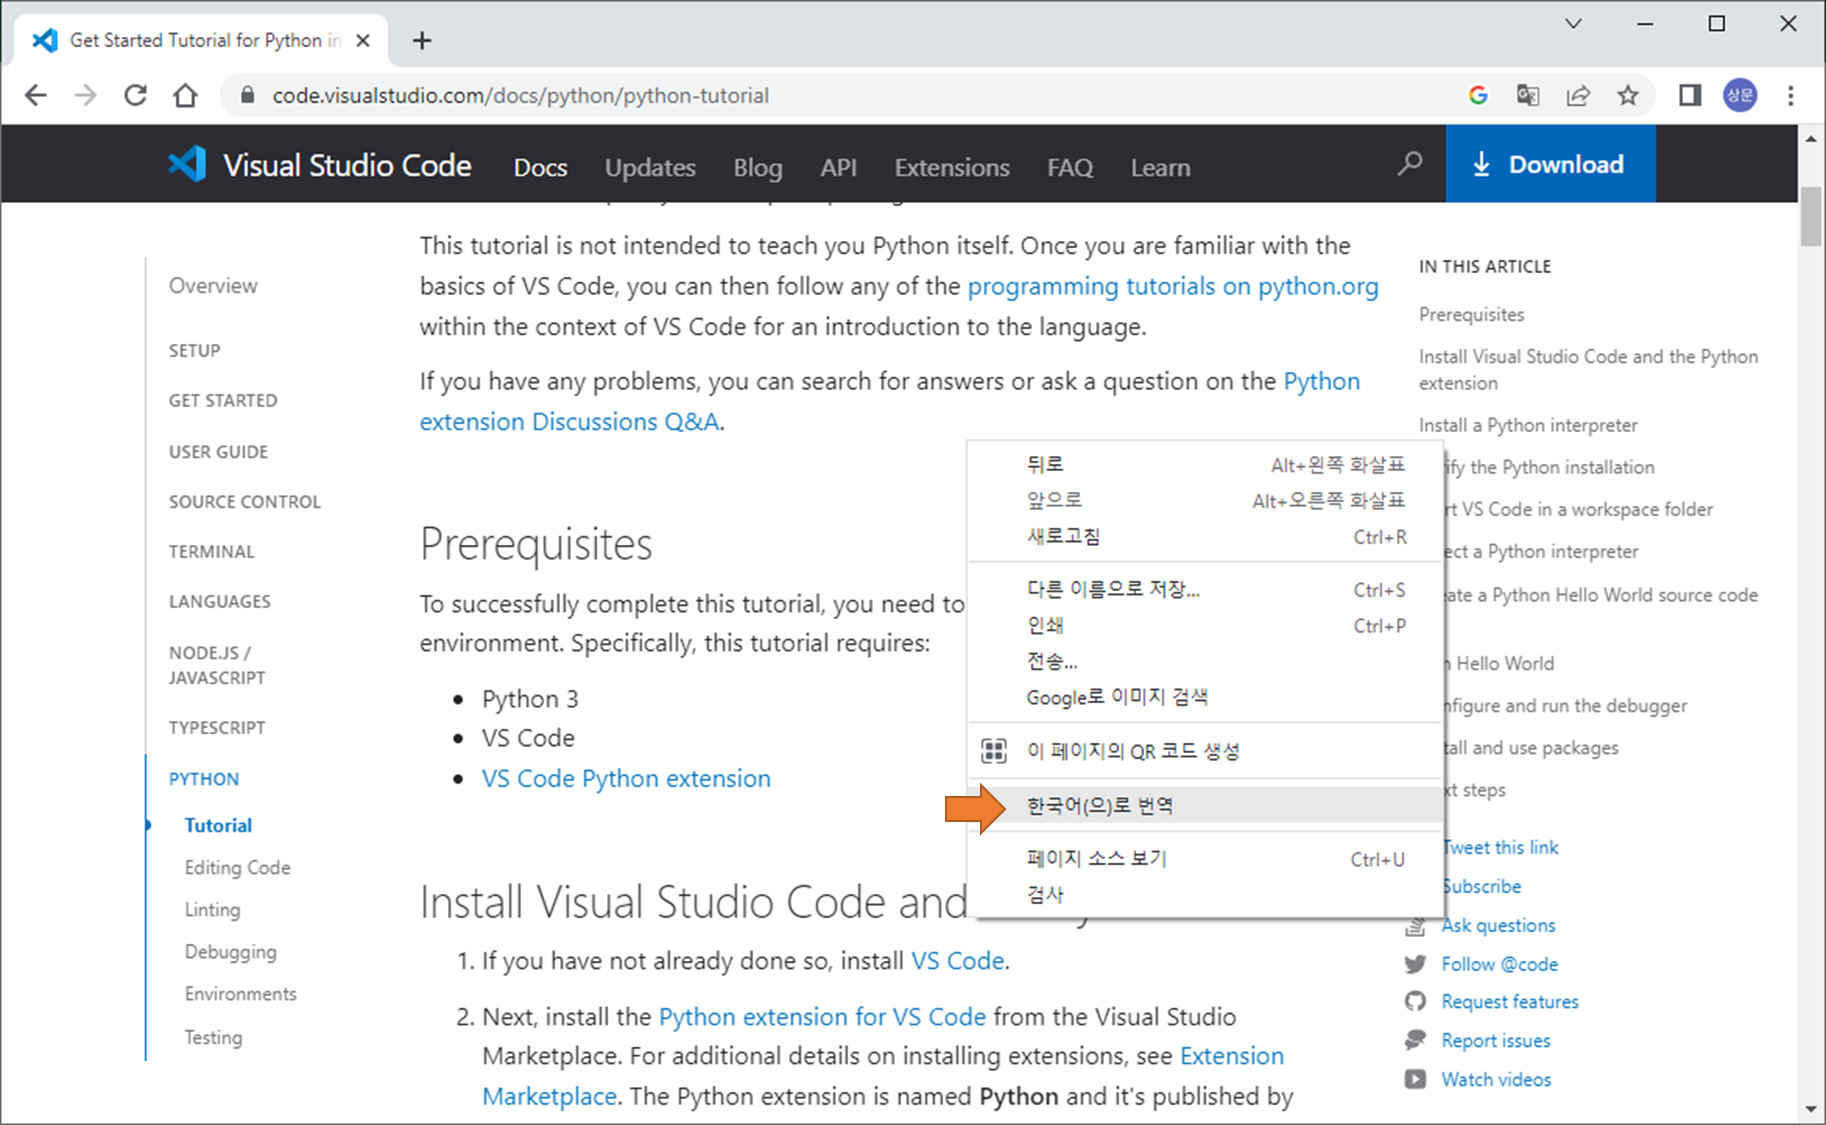
Task: Click the blue Download button
Action: tap(1550, 164)
